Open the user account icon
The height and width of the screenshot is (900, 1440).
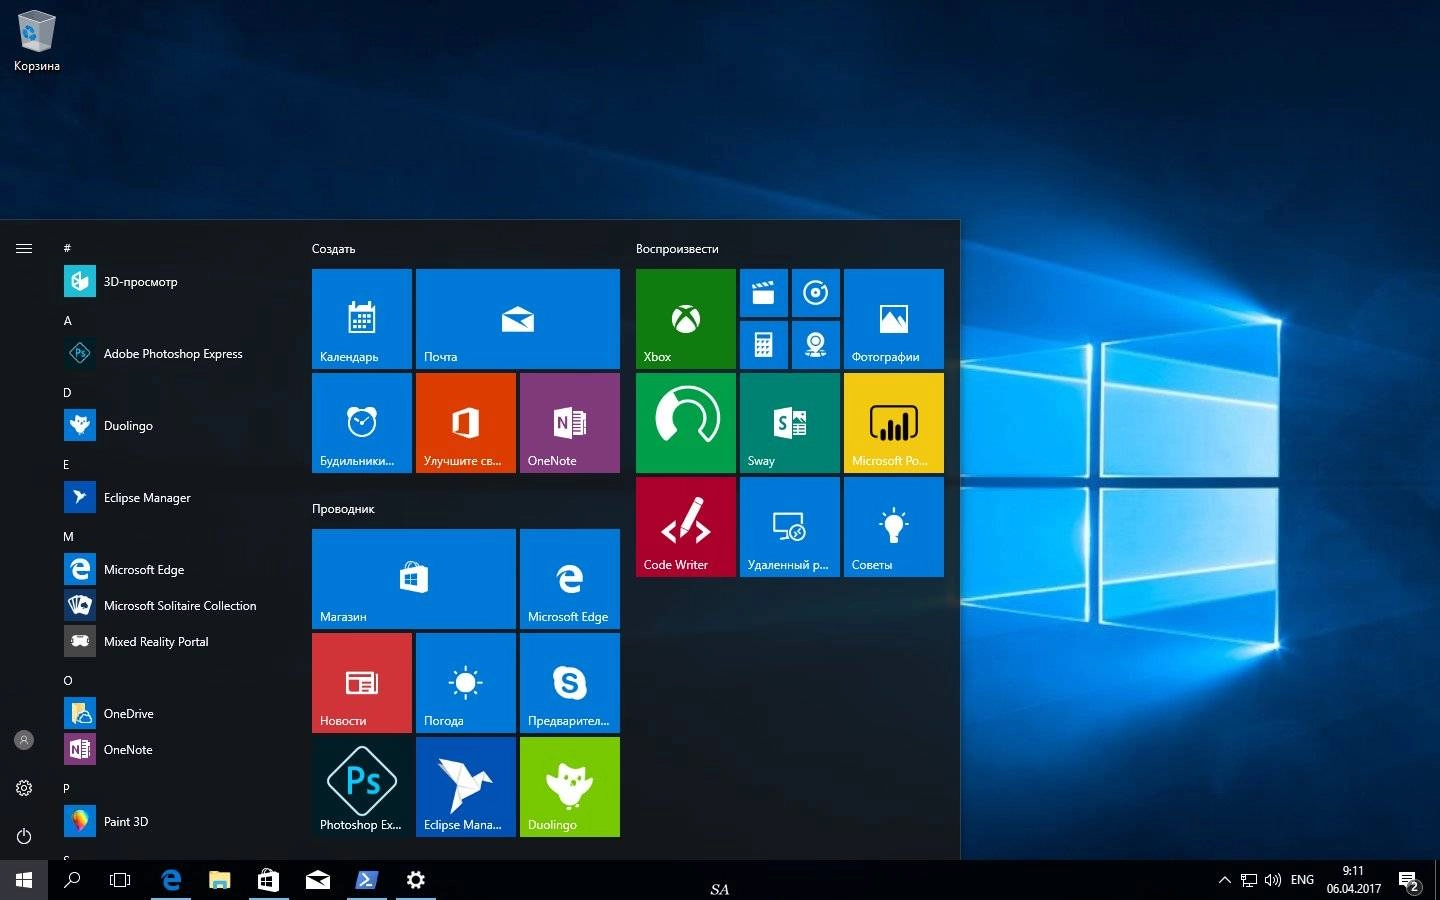pos(24,740)
